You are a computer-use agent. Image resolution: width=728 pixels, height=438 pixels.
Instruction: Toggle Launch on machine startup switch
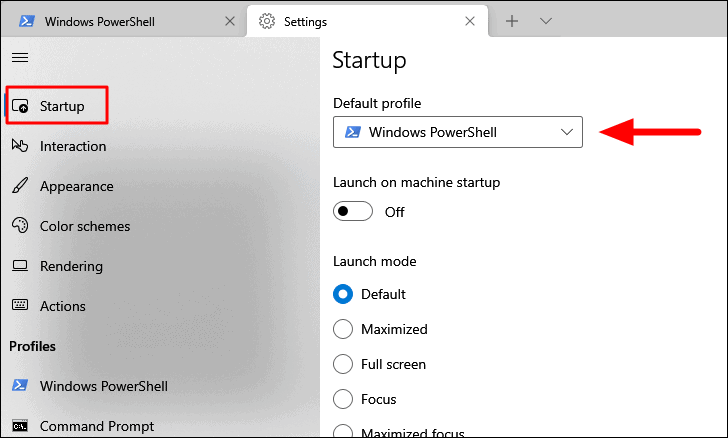(x=353, y=211)
